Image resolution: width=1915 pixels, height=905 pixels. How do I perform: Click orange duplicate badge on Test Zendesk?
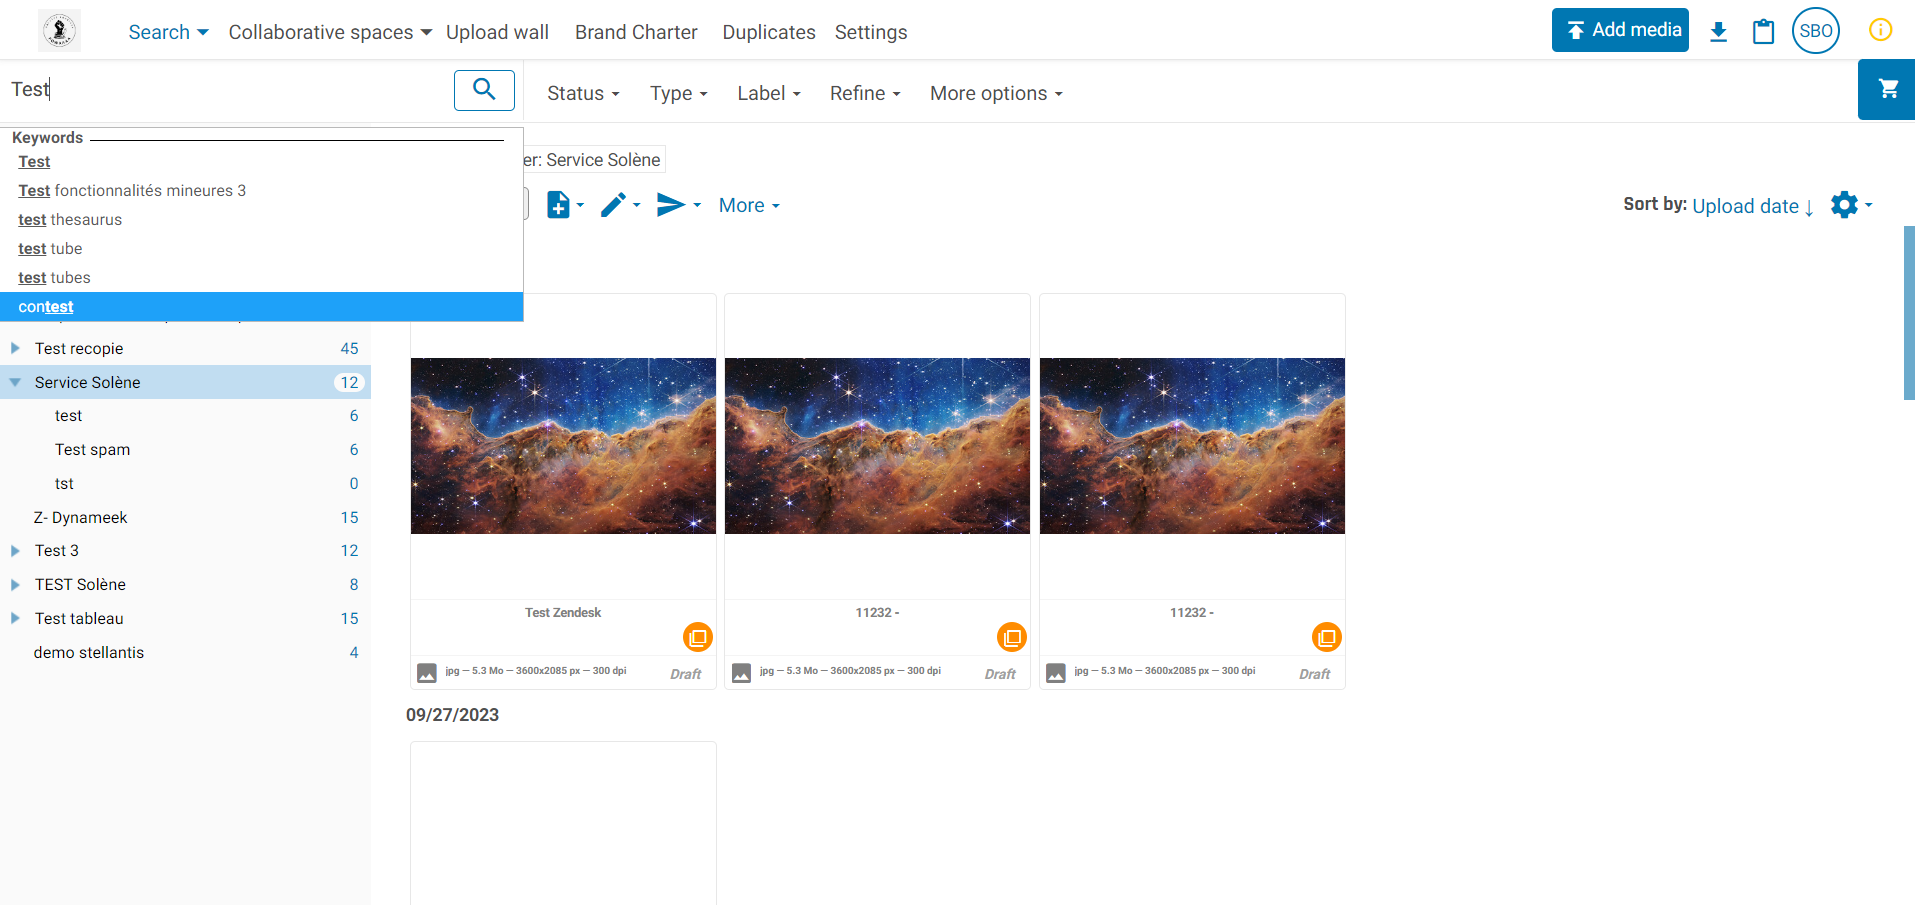(x=697, y=637)
